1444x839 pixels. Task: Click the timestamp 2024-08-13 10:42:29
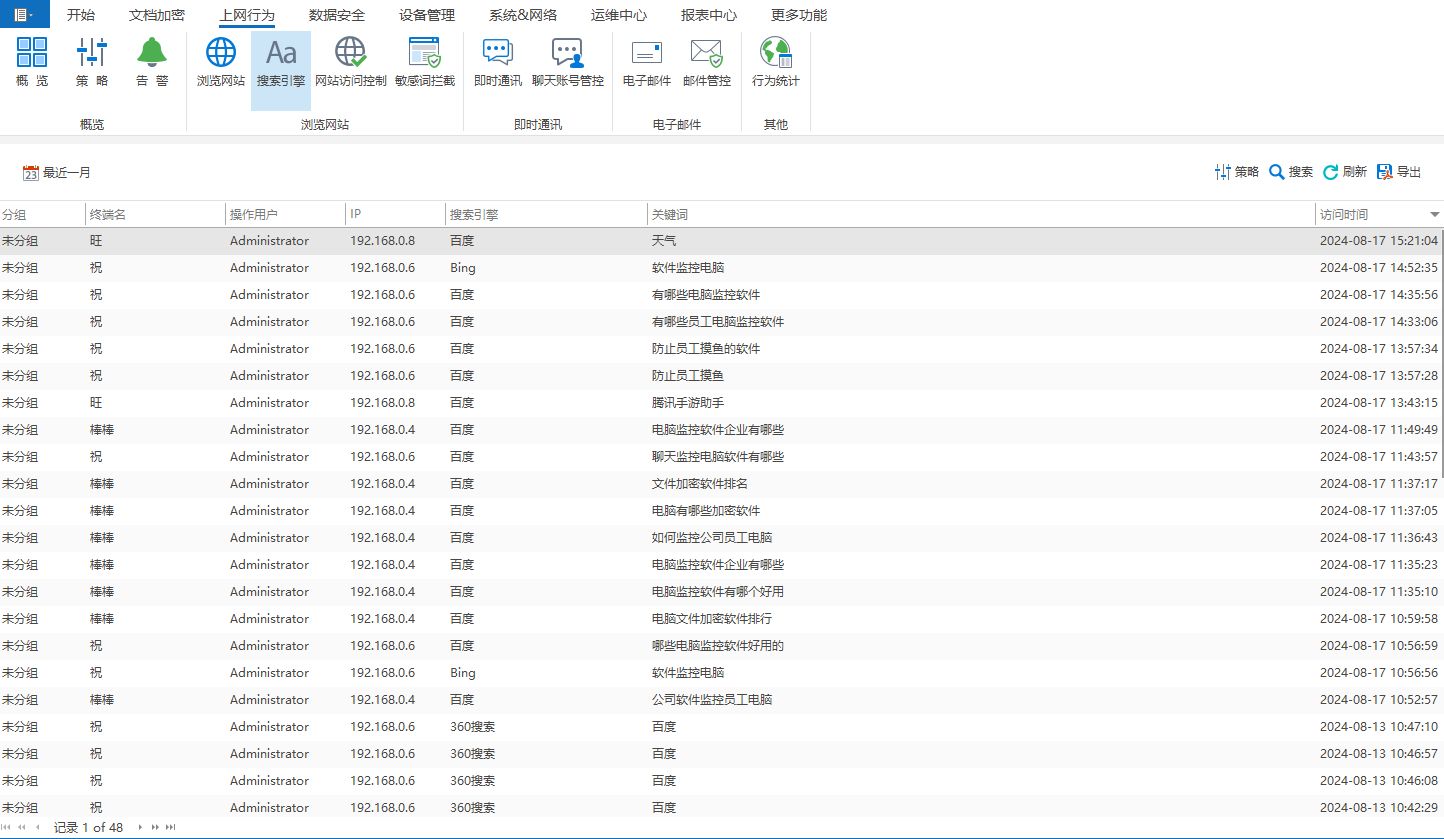1379,808
